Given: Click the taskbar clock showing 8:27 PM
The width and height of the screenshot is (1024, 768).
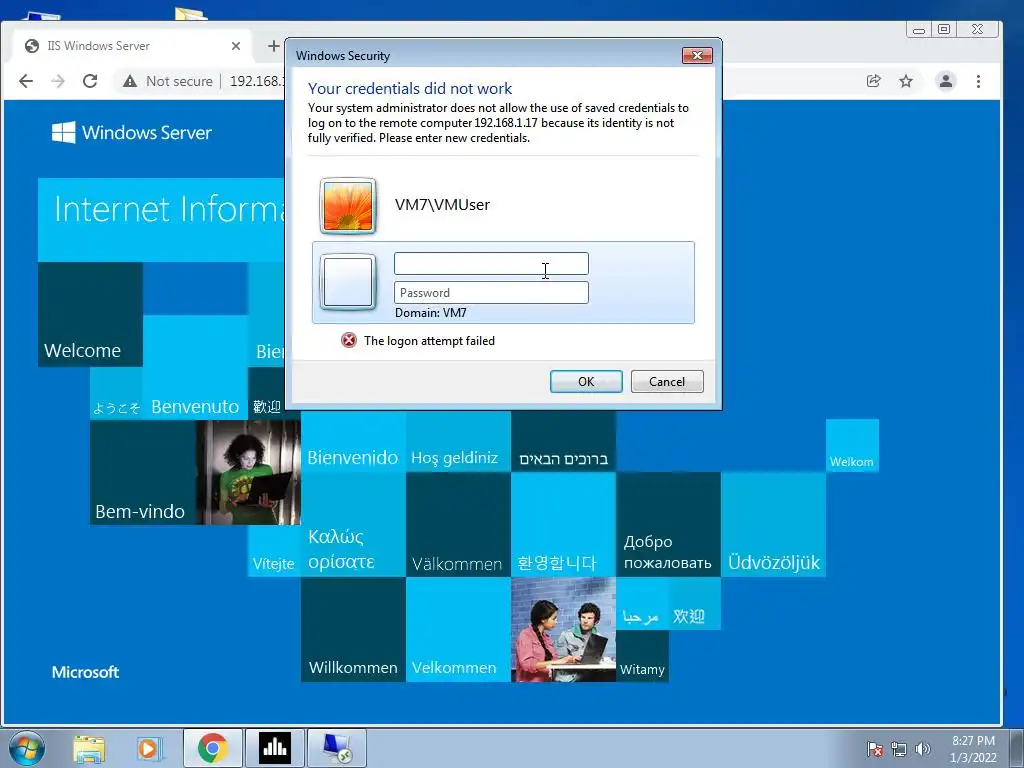Looking at the screenshot, I should 973,749.
